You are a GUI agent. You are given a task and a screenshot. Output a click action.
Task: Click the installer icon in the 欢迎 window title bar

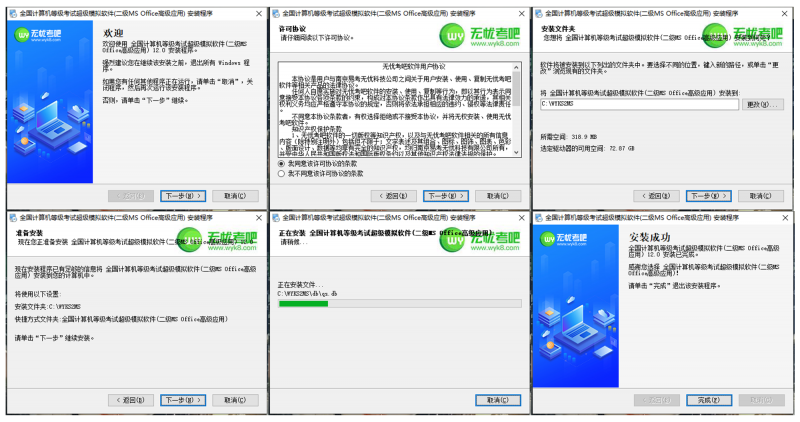point(13,14)
